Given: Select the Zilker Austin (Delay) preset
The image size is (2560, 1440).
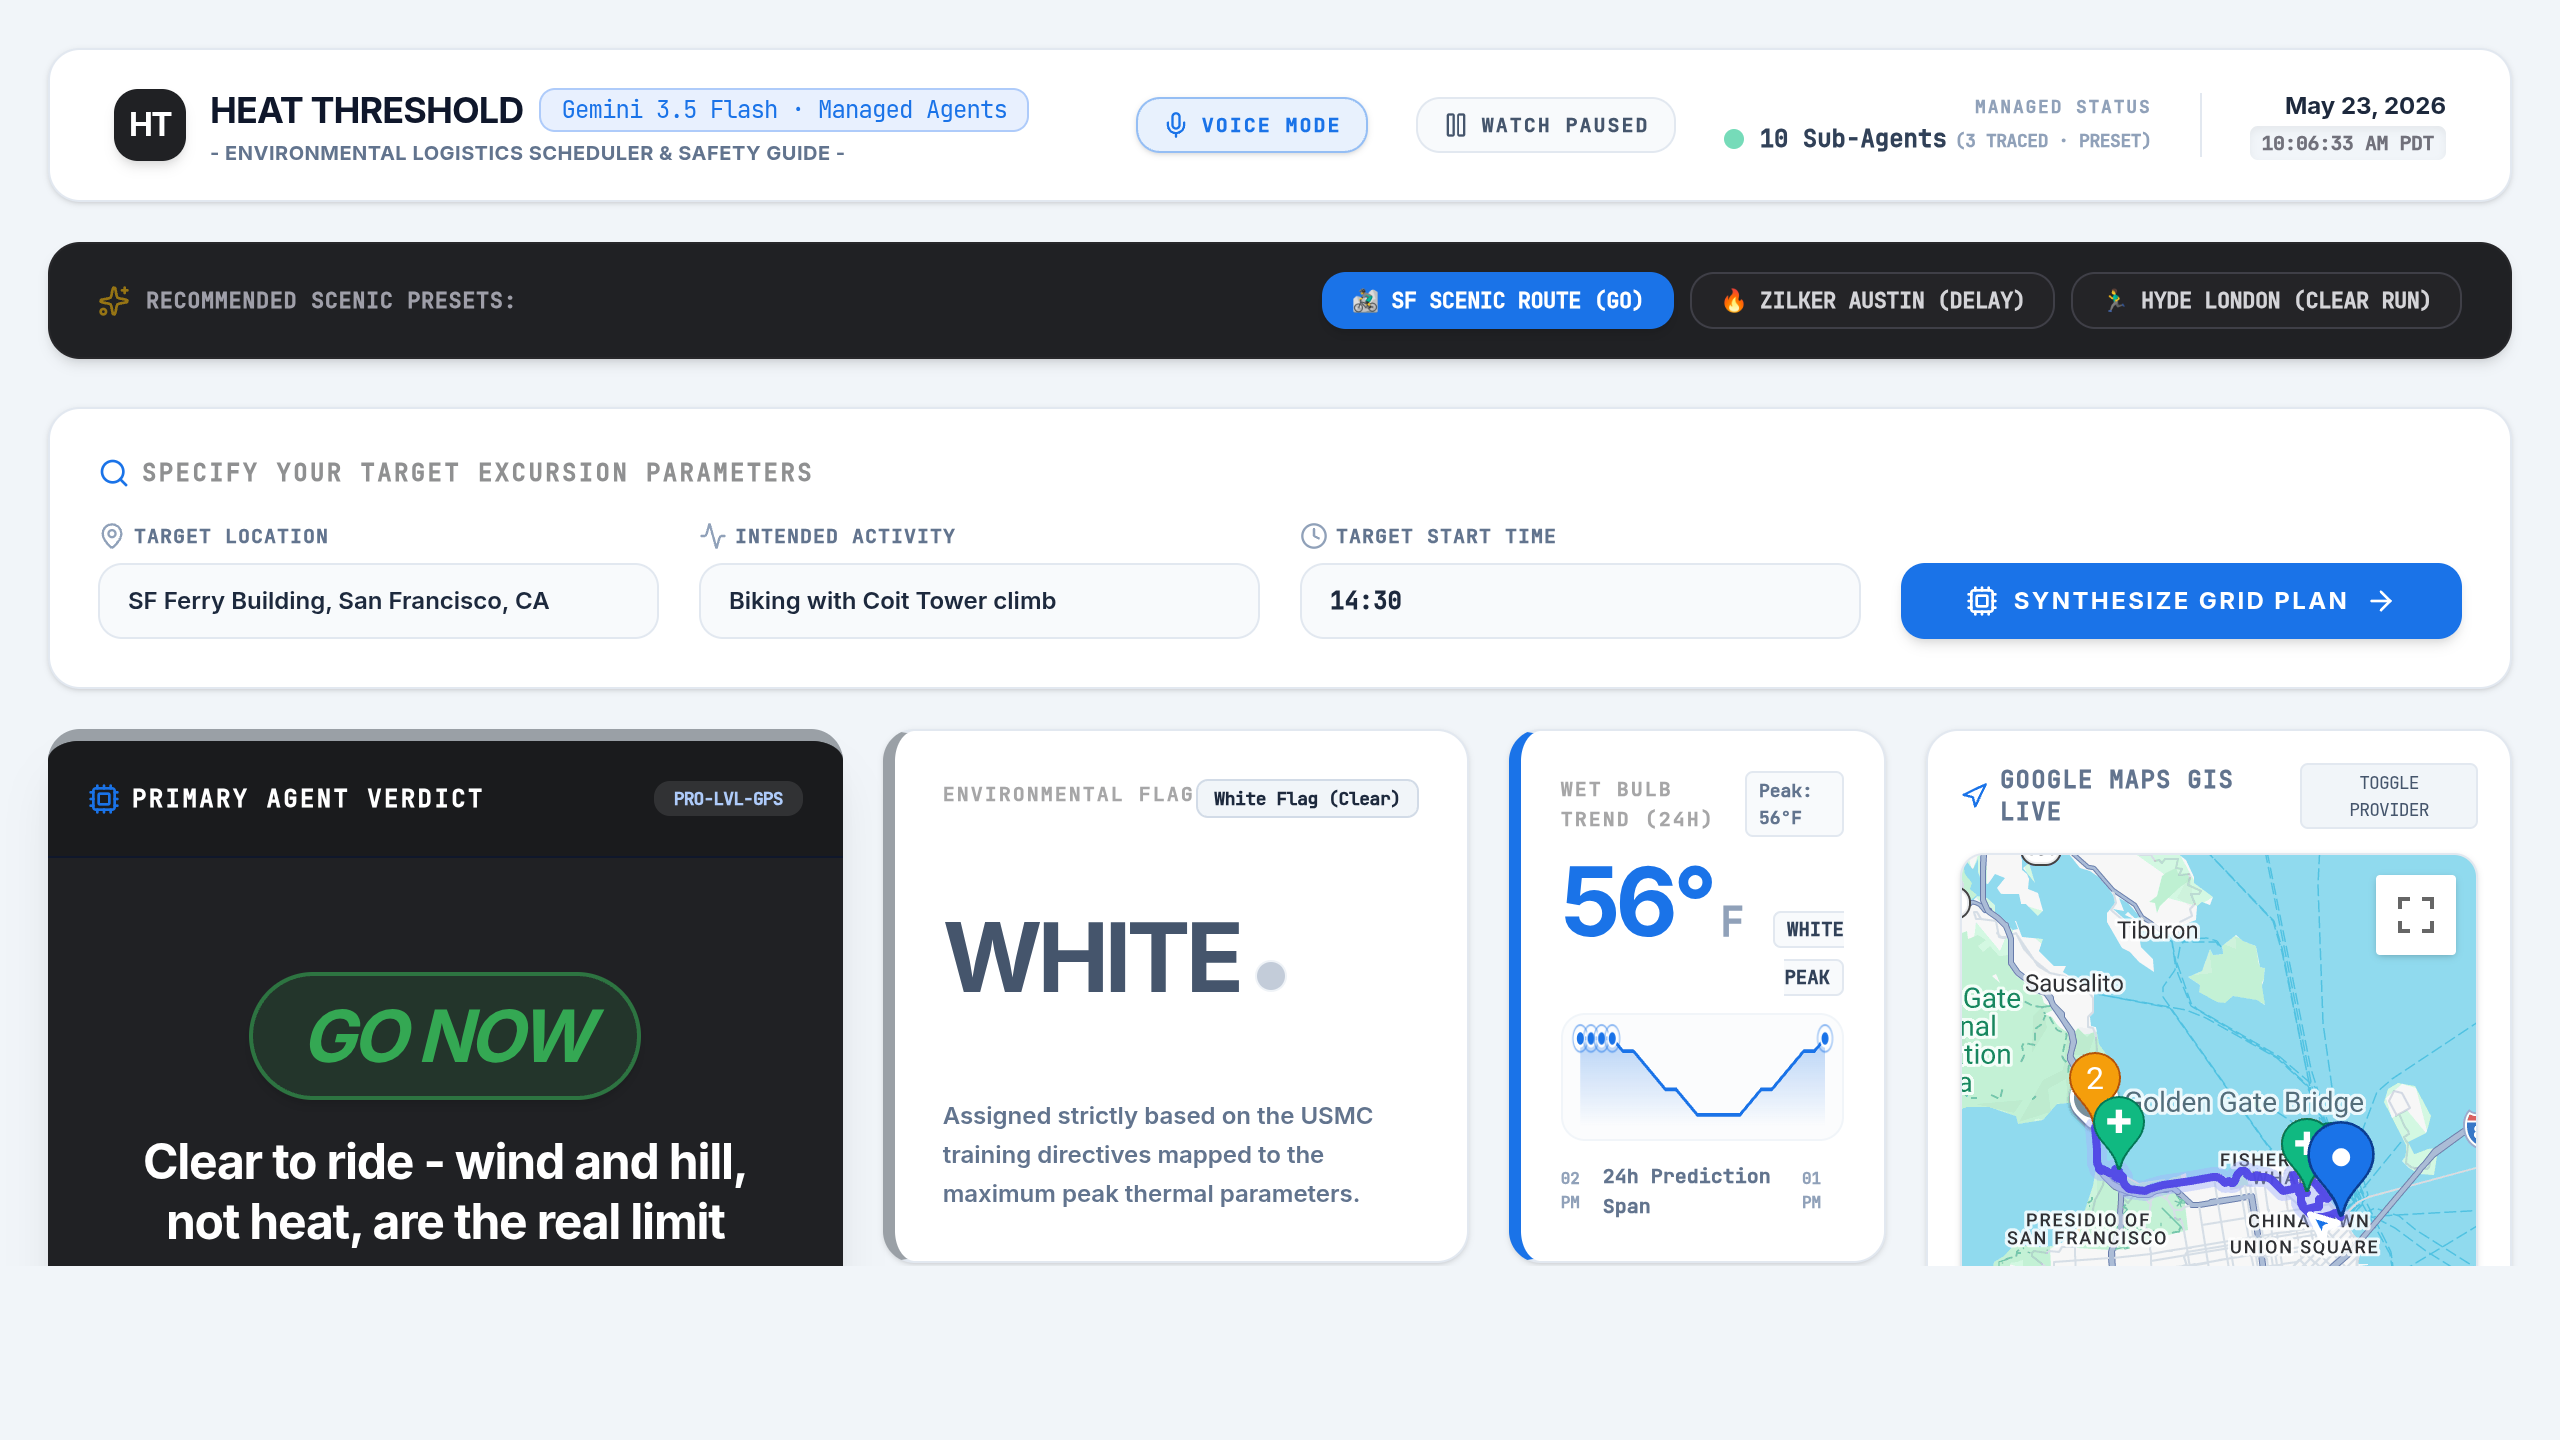Looking at the screenshot, I should click(x=1872, y=301).
